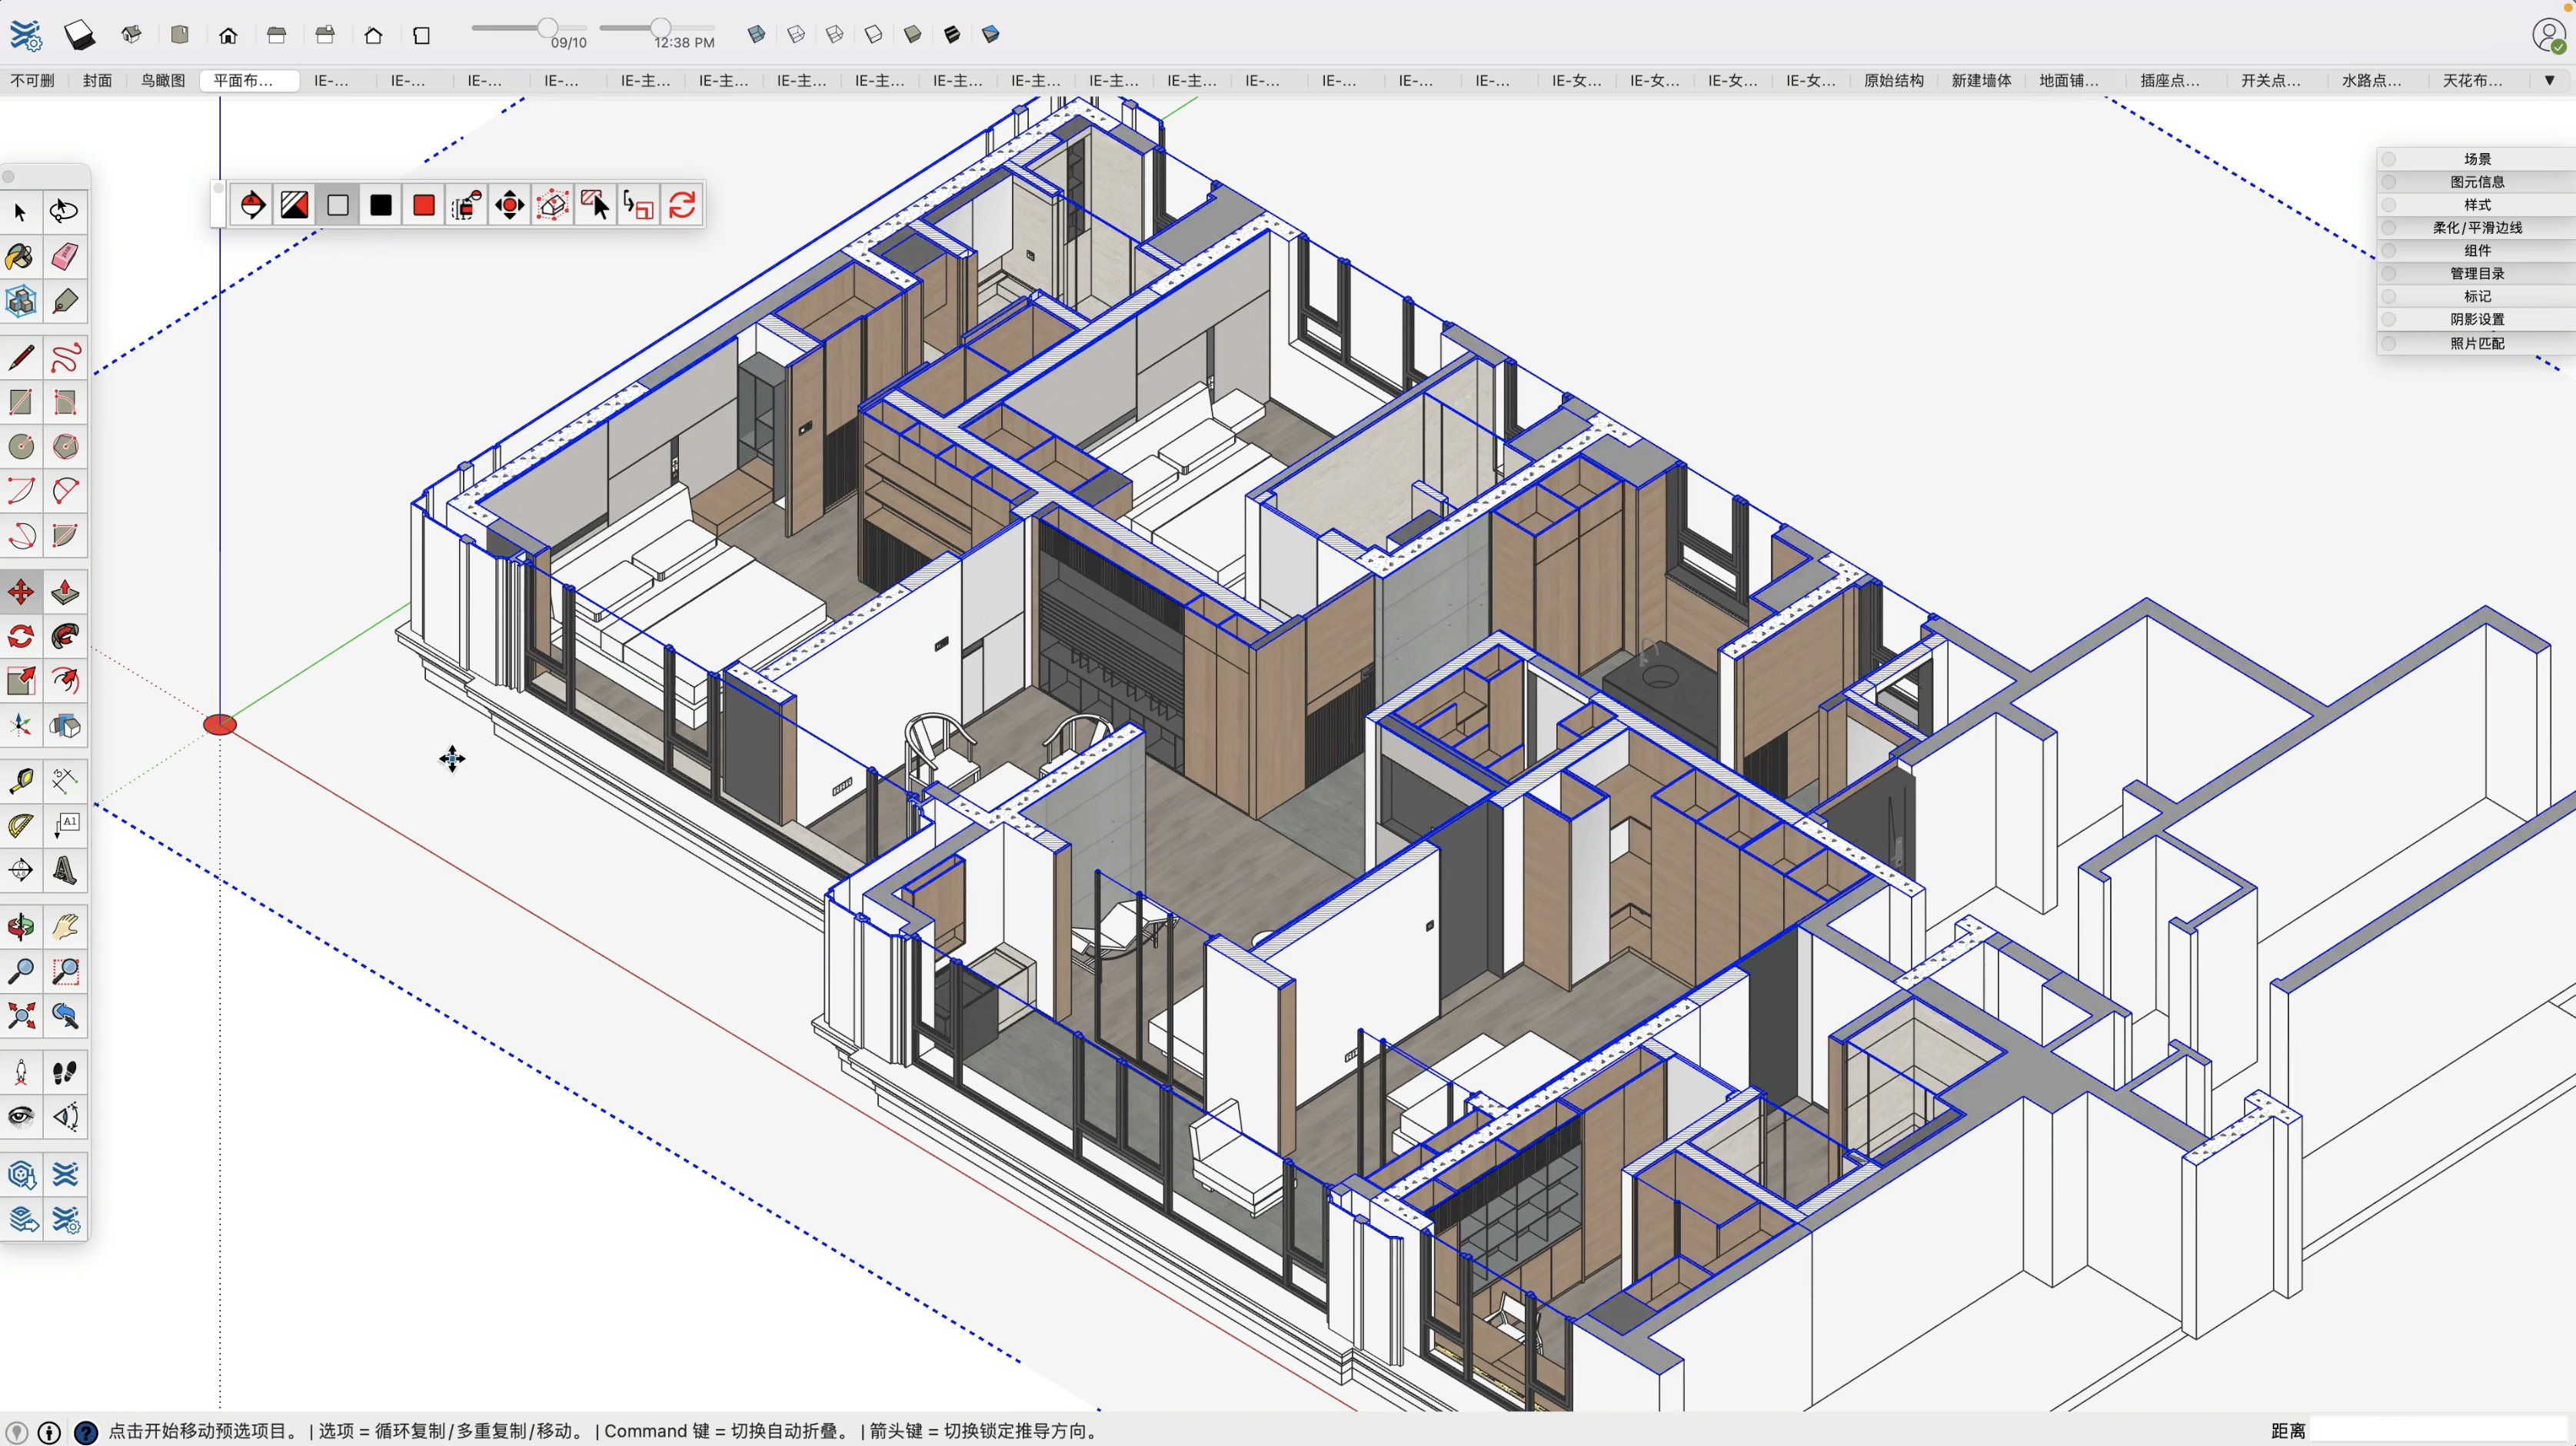Select the Tape Measure tool

point(20,780)
